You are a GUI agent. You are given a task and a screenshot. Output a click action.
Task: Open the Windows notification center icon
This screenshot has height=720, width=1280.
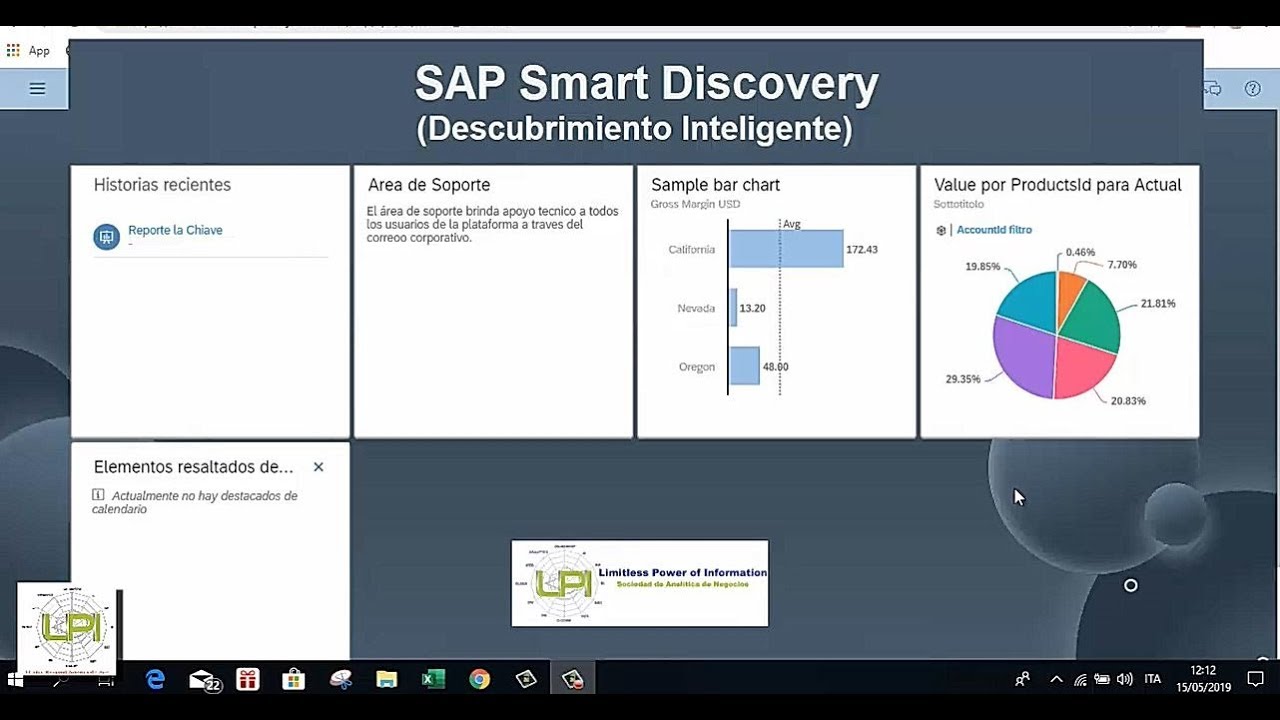click(x=1256, y=679)
